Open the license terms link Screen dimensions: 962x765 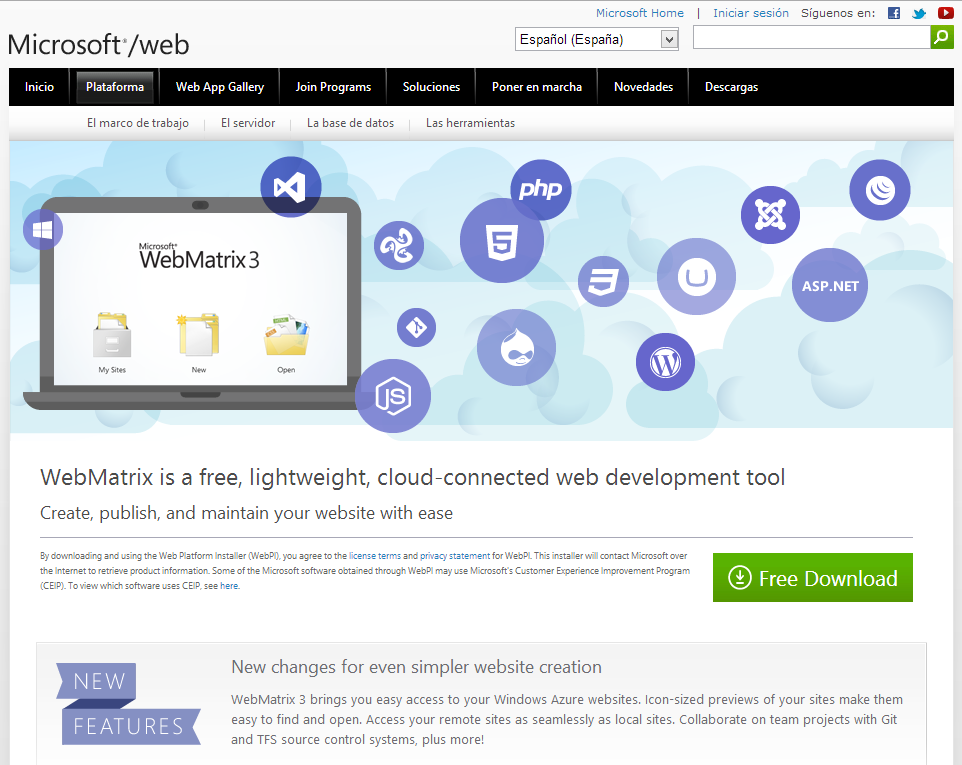[x=374, y=555]
